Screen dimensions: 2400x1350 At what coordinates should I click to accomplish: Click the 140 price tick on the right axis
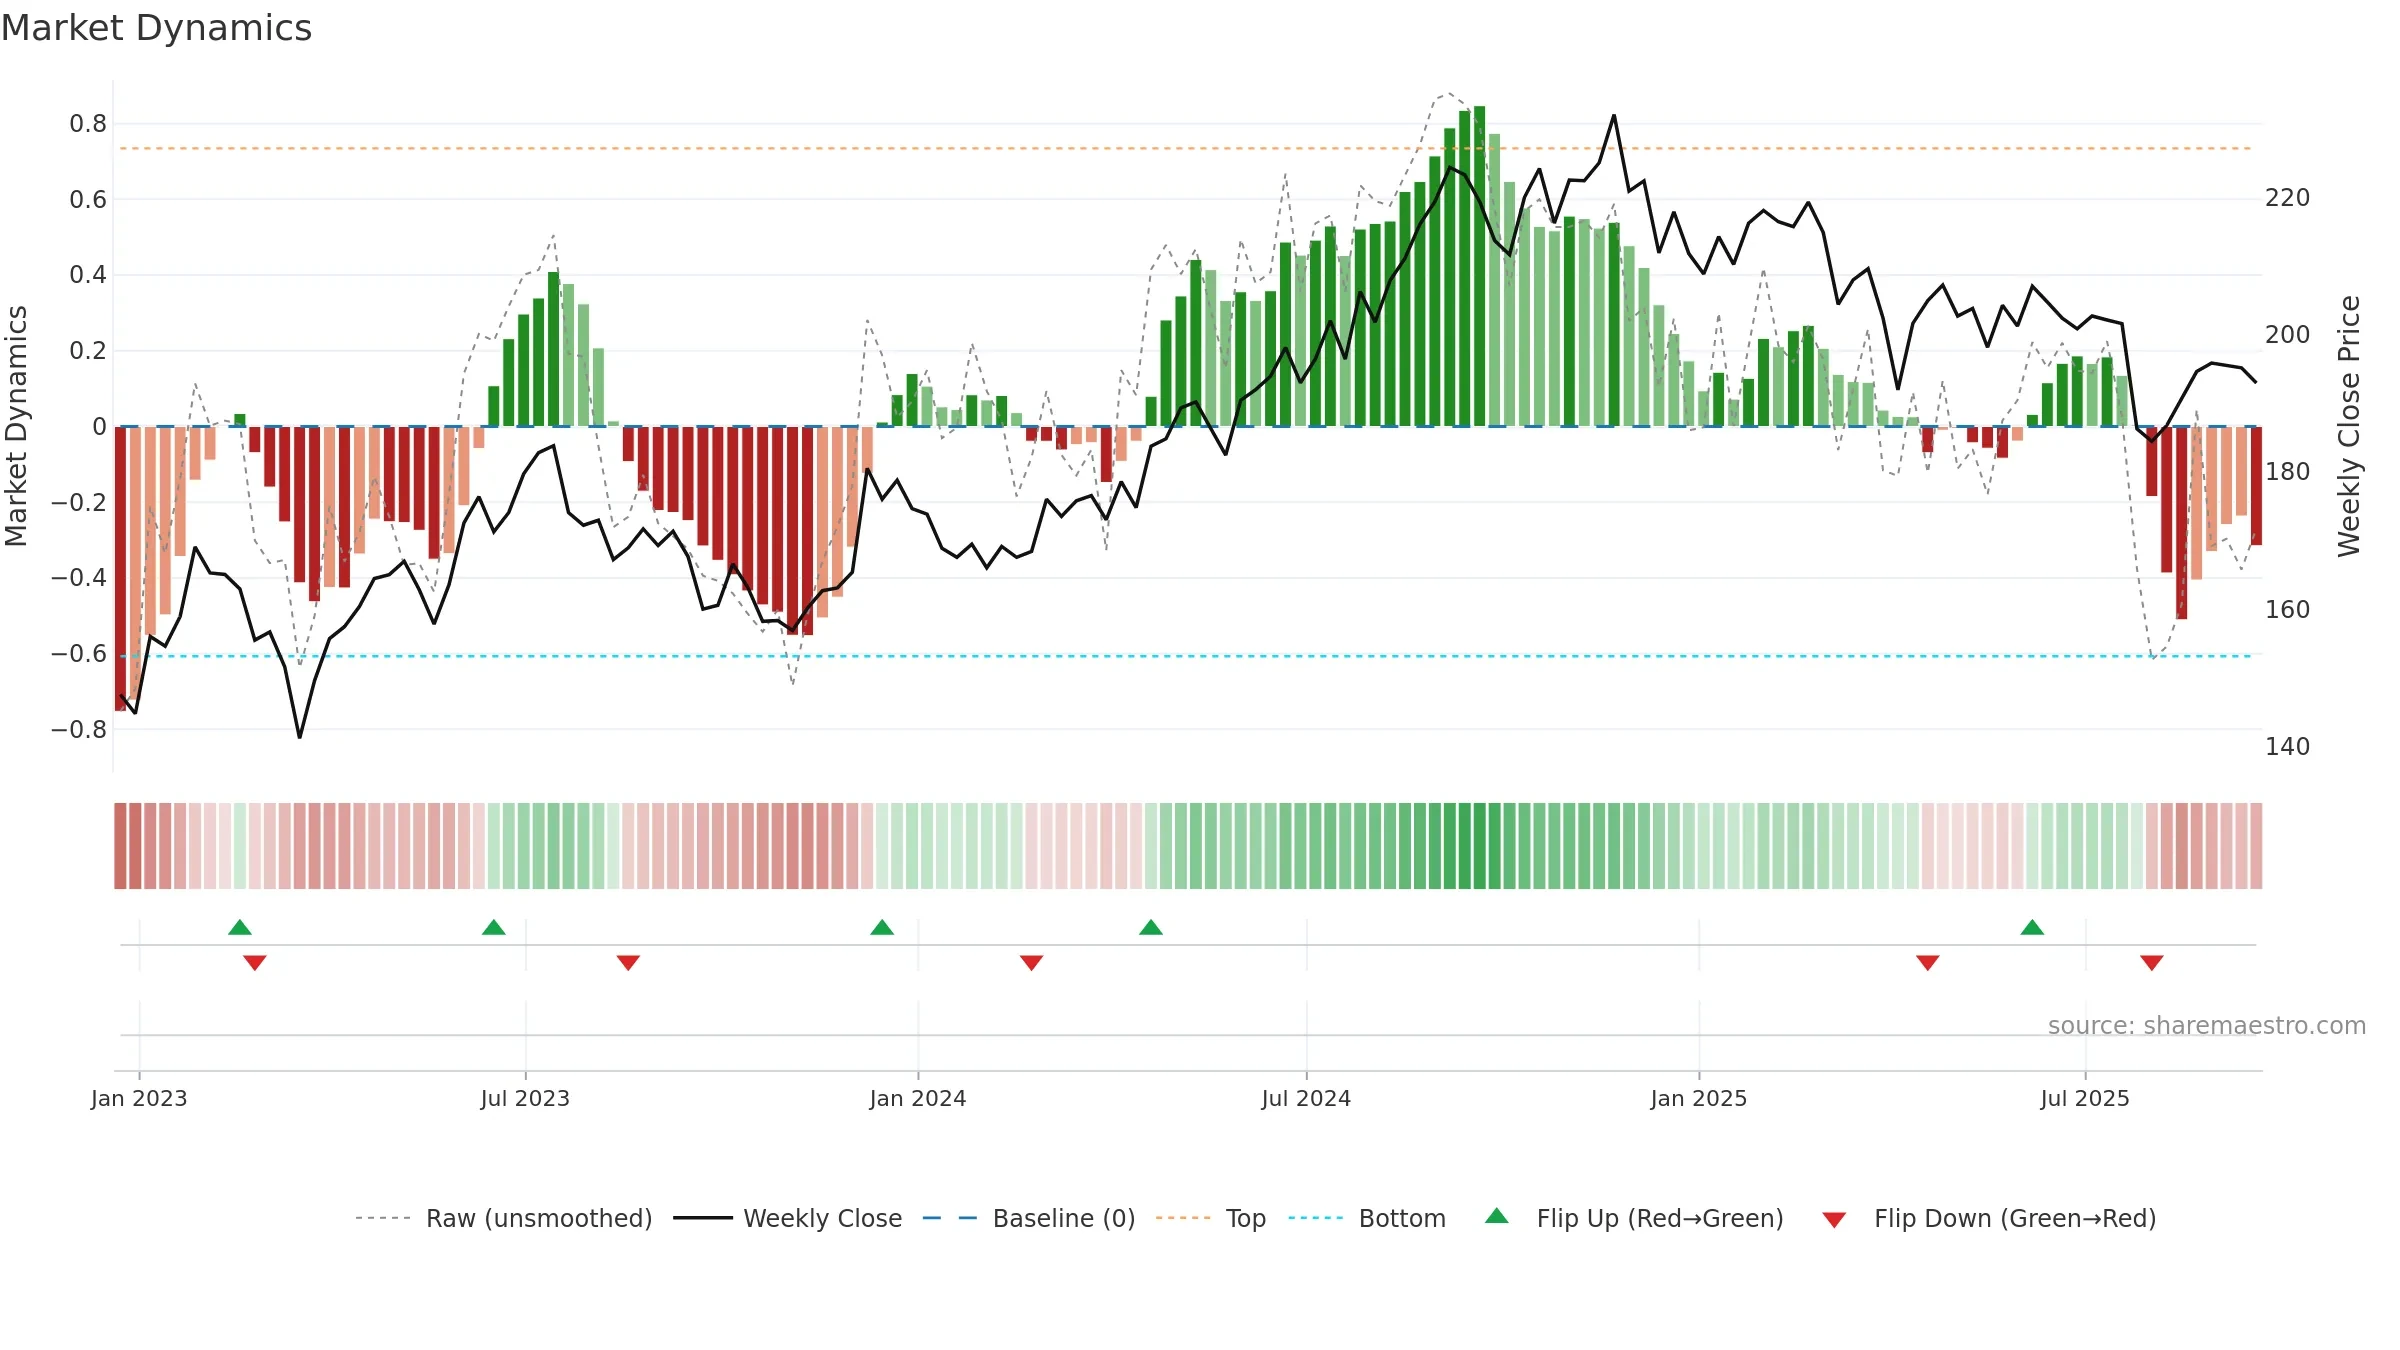coord(2288,747)
